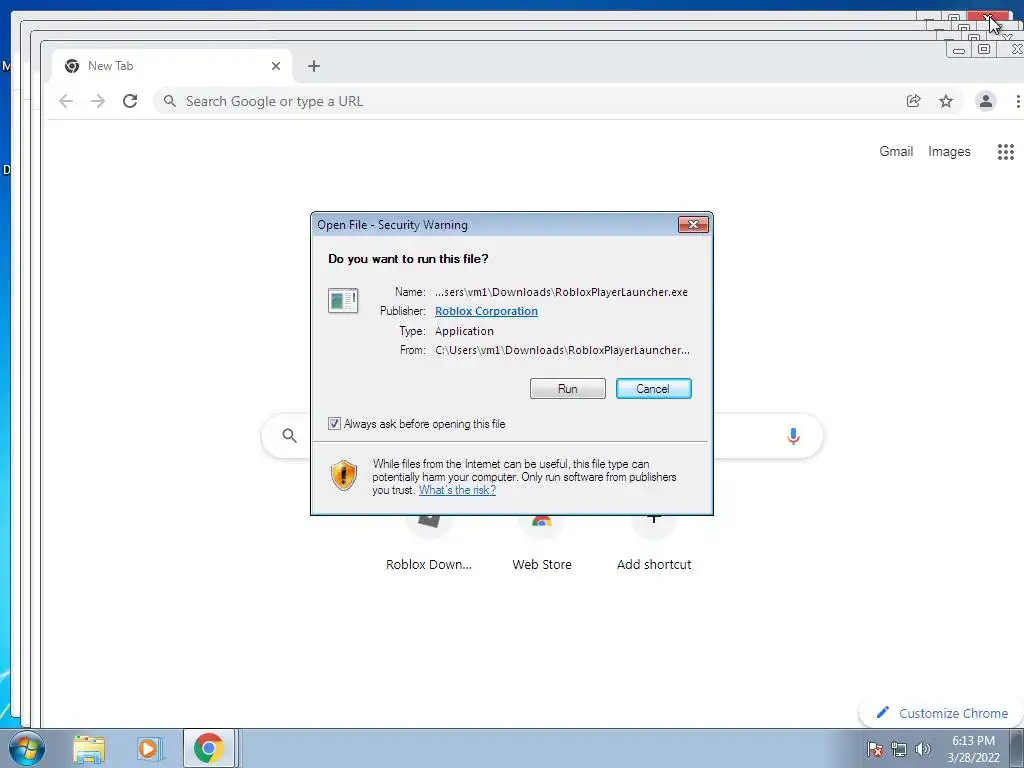Click the magnifier icon in Google search box
Screen dimensions: 1024x768
pyautogui.click(x=289, y=436)
